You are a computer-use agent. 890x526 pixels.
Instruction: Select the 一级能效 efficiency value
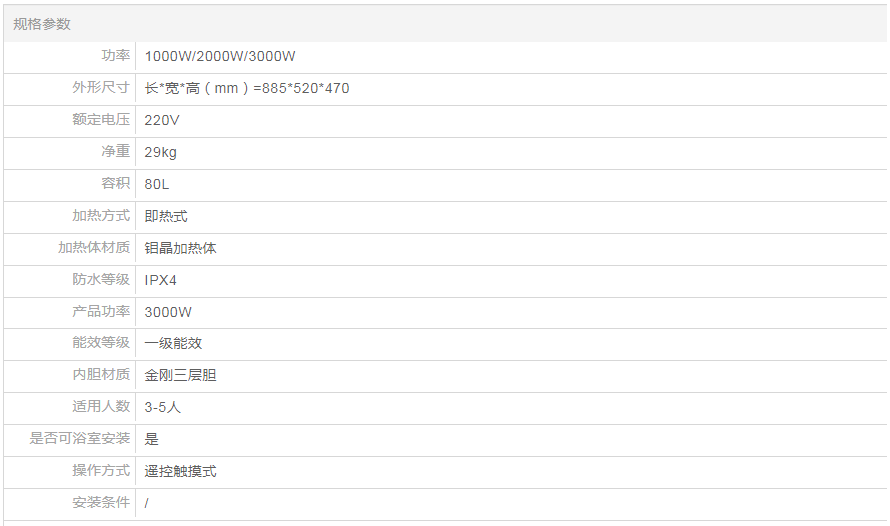173,343
